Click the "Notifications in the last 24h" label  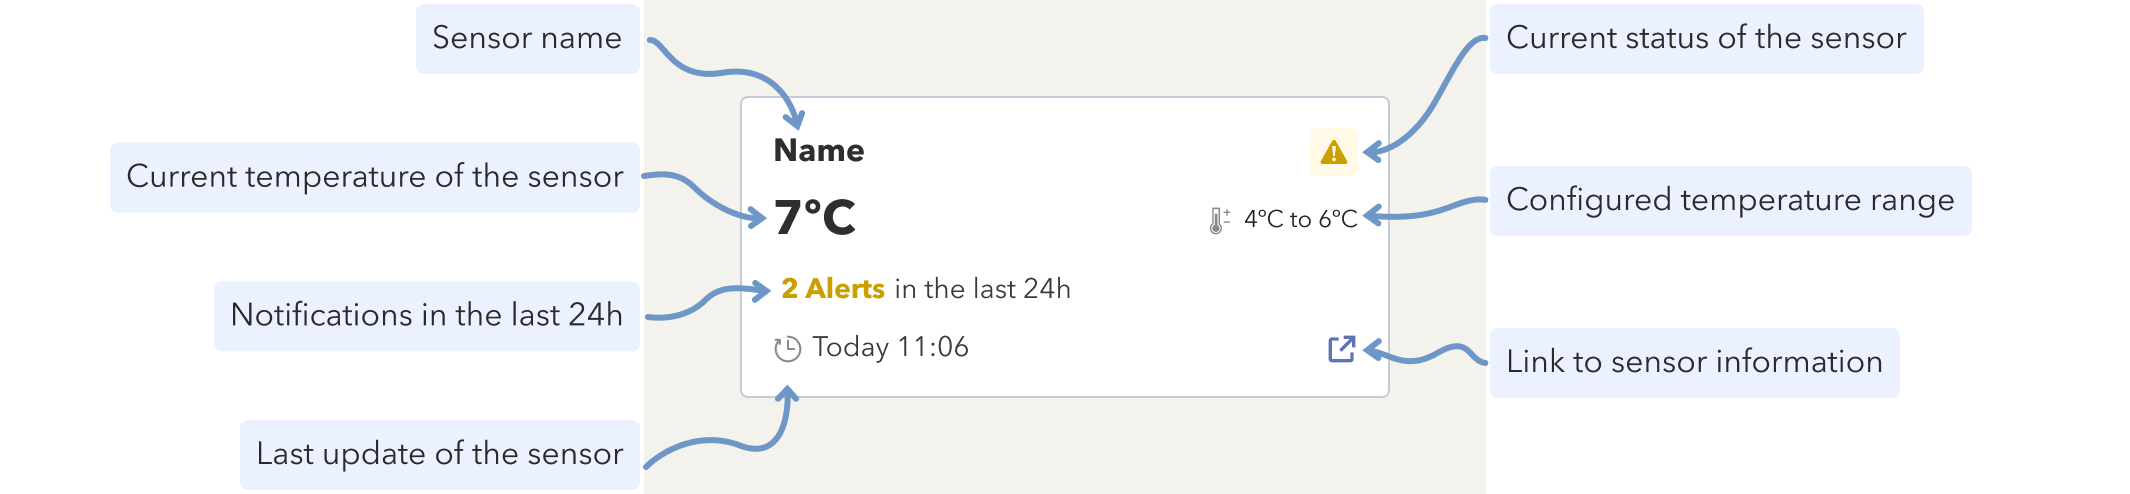tap(426, 316)
